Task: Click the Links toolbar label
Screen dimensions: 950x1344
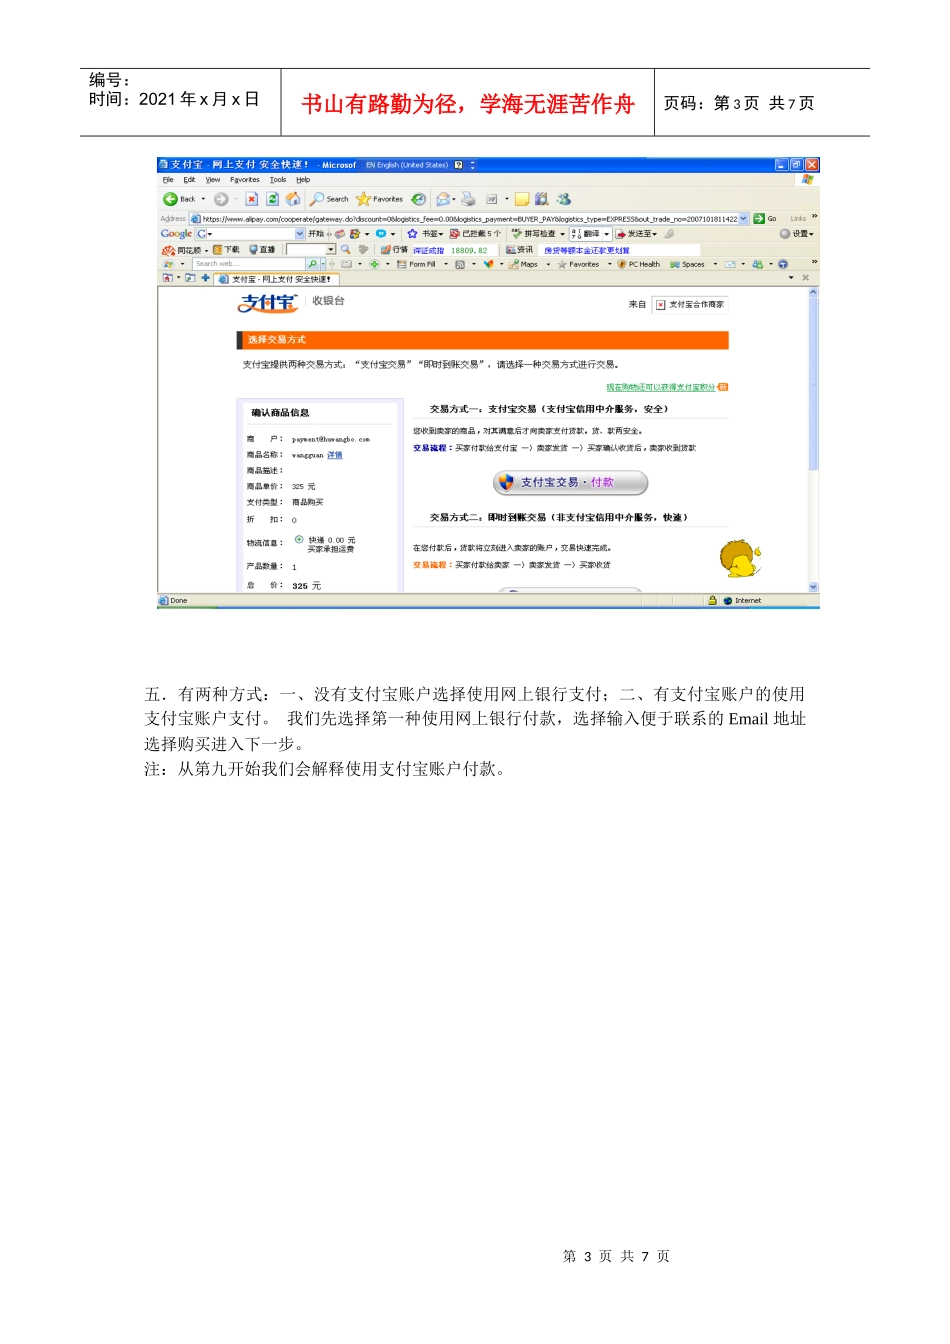Action: (798, 218)
